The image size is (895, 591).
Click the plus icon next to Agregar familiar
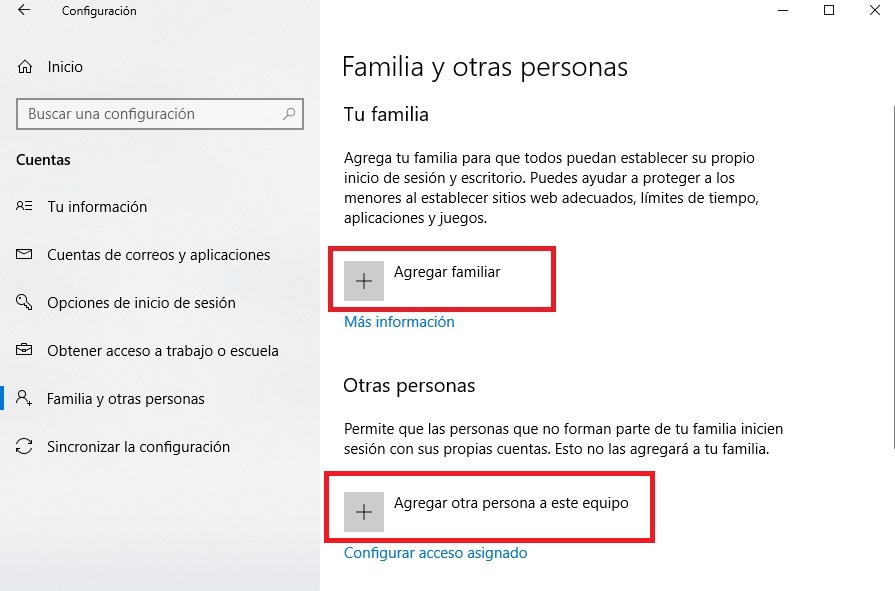(x=363, y=280)
